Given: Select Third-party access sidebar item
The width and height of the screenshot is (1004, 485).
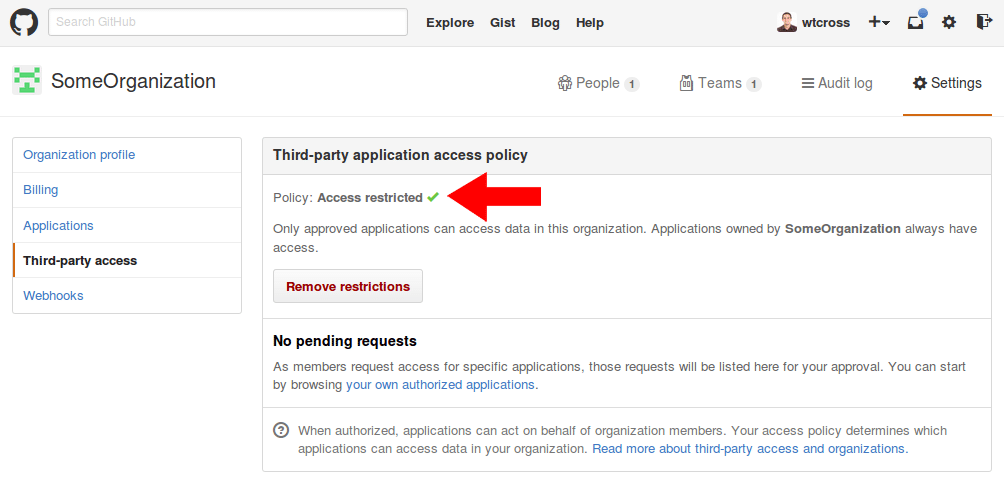Looking at the screenshot, I should (x=127, y=261).
